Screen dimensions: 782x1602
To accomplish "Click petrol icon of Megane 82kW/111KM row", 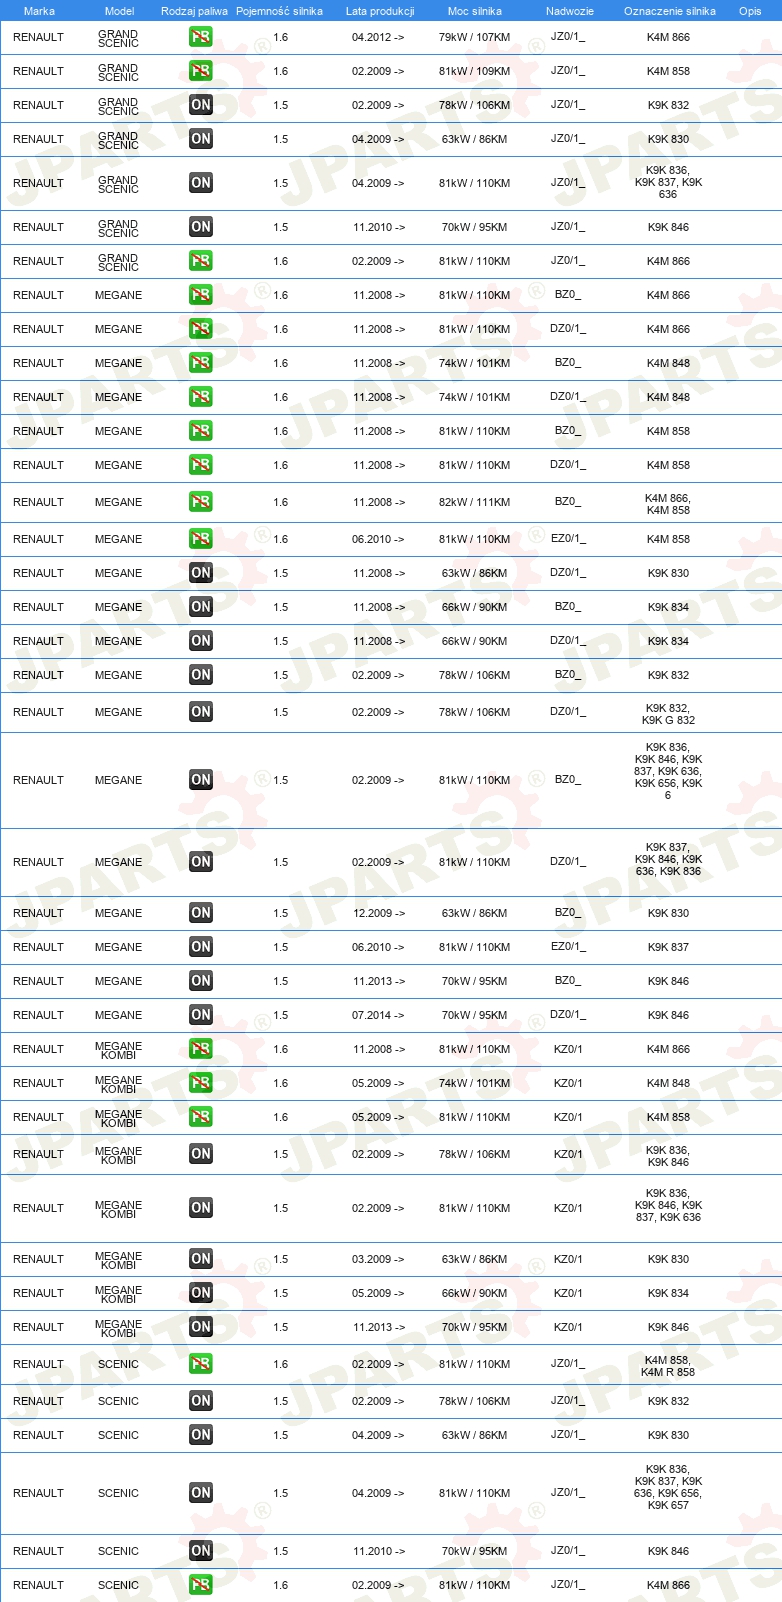I will point(201,502).
